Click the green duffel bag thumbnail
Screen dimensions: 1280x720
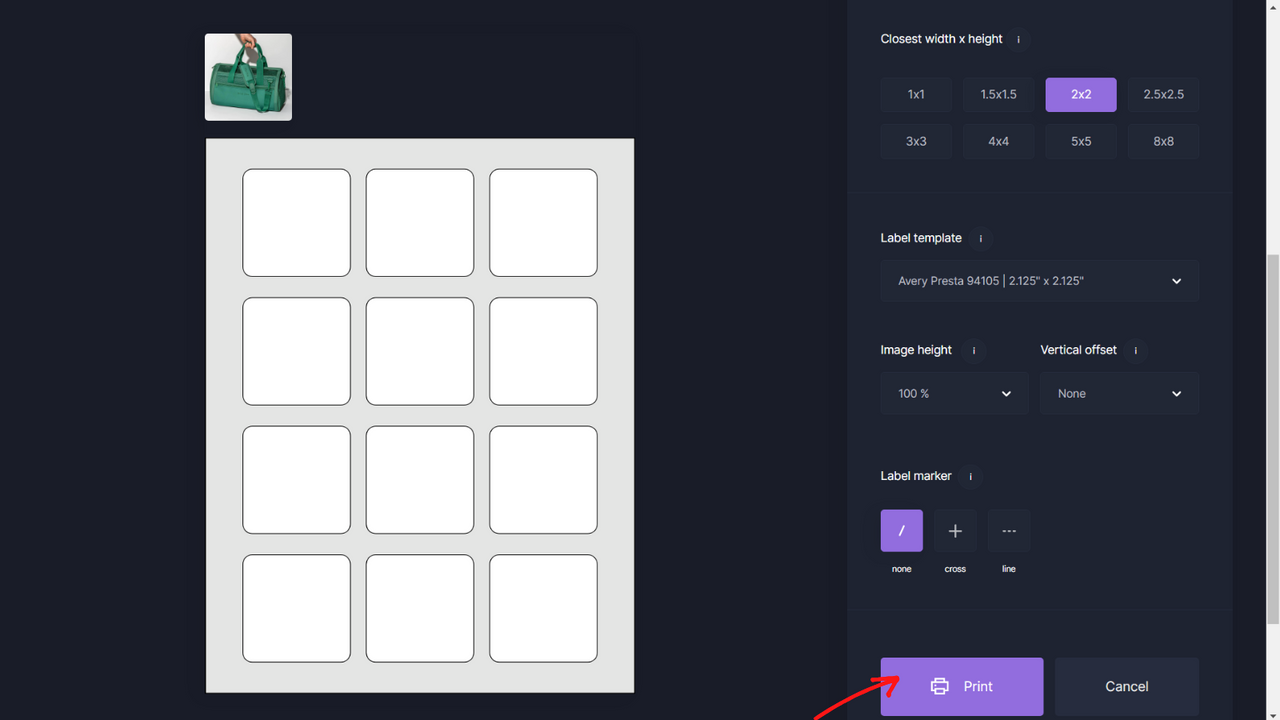pyautogui.click(x=248, y=77)
